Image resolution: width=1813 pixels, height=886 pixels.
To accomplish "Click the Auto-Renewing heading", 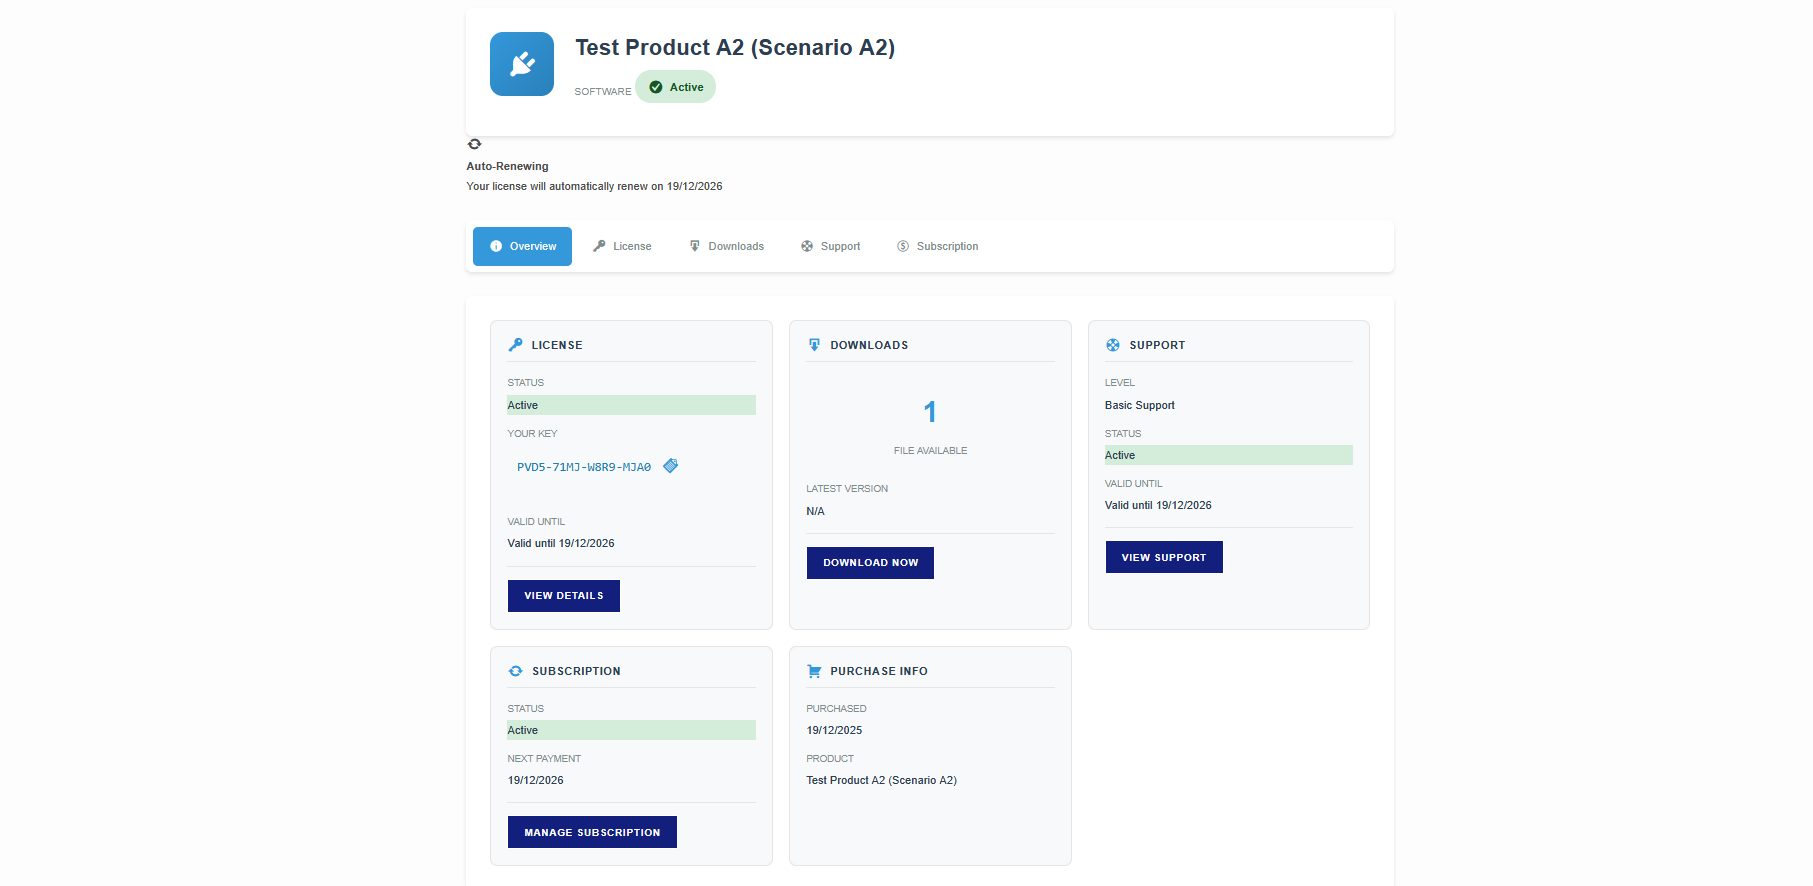I will tap(507, 166).
